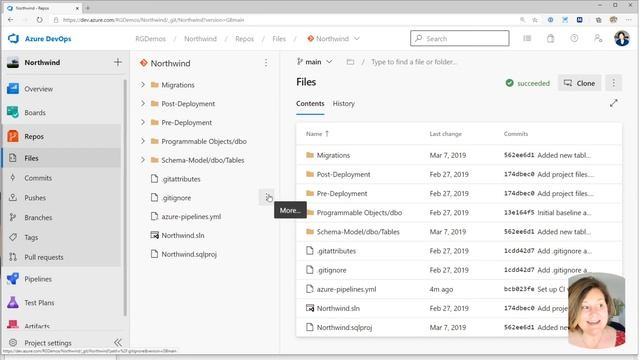This screenshot has width=640, height=360.
Task: Go to Files breadcrumb link
Action: [x=279, y=38]
